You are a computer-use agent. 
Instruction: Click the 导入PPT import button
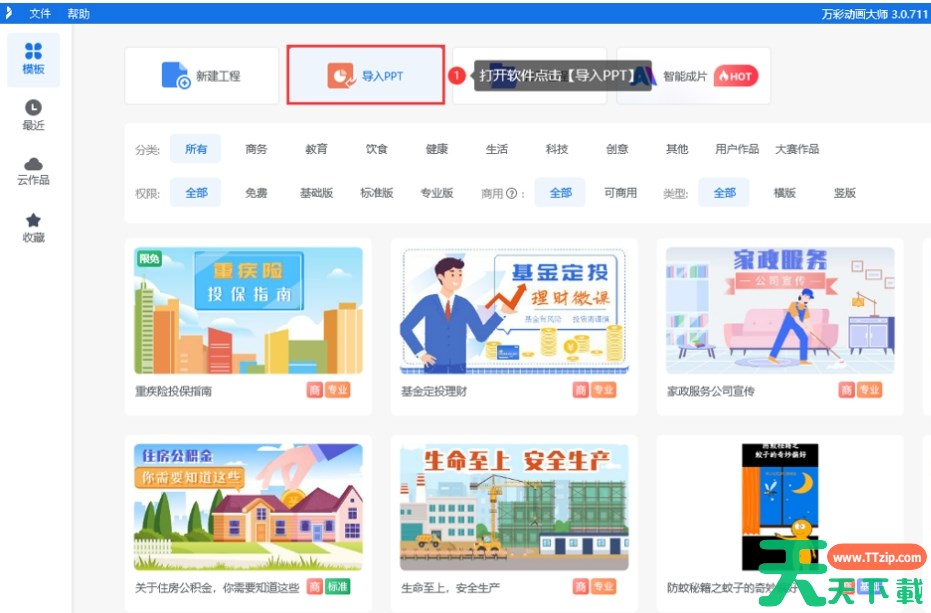[x=366, y=75]
